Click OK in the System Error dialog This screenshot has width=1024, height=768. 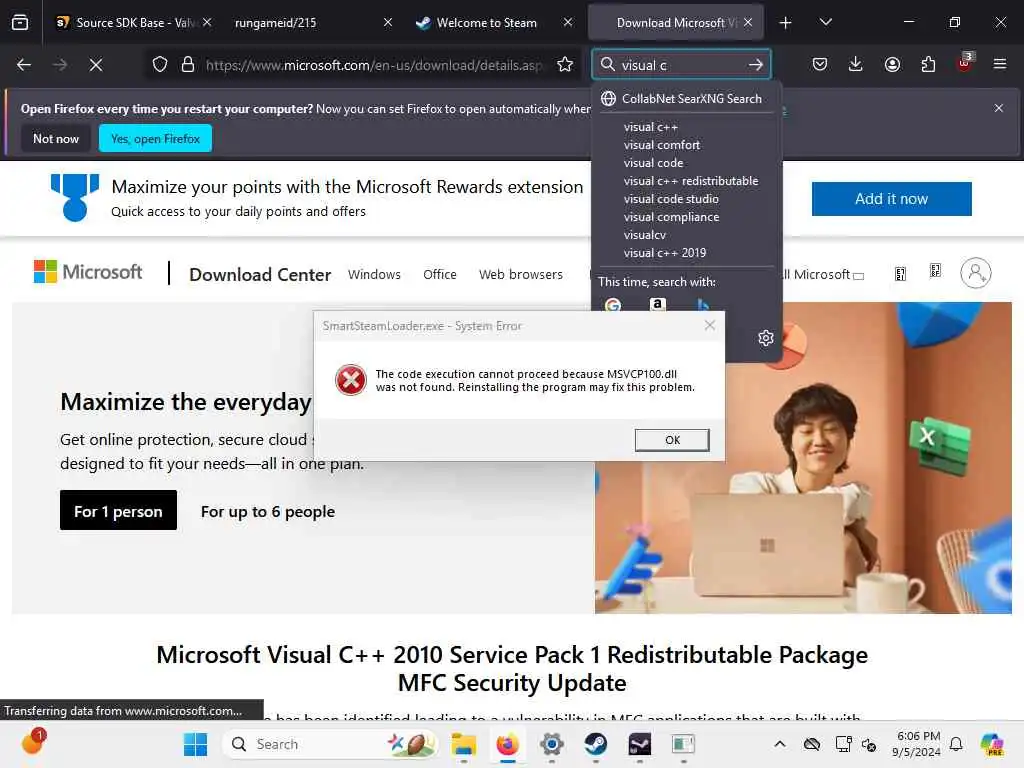[672, 440]
